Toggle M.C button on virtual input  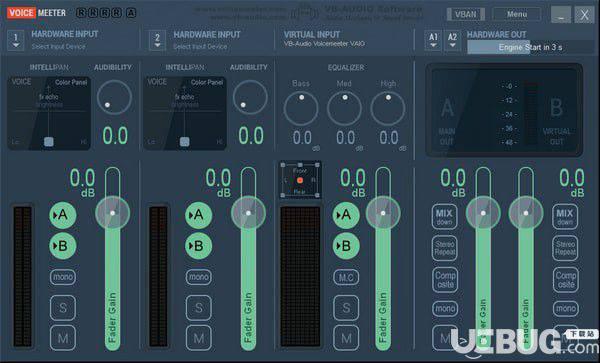pos(346,277)
